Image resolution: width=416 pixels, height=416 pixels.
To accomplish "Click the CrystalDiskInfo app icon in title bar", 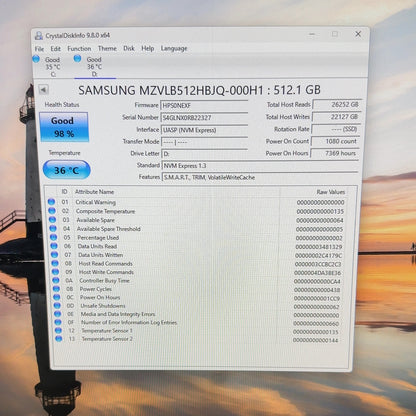I will point(39,35).
